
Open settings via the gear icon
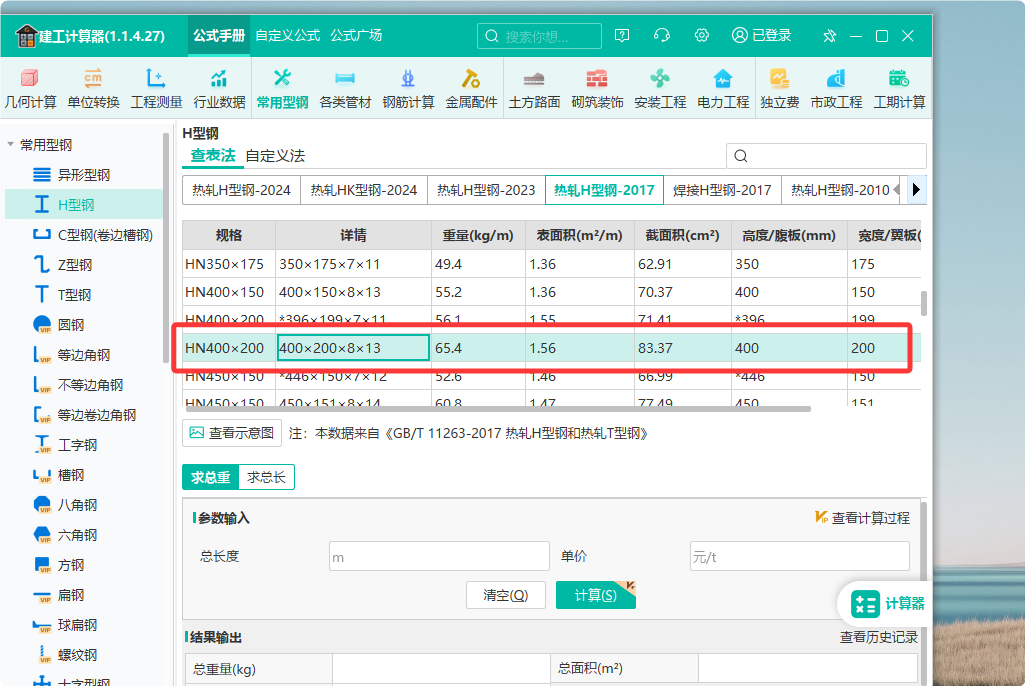(x=701, y=35)
